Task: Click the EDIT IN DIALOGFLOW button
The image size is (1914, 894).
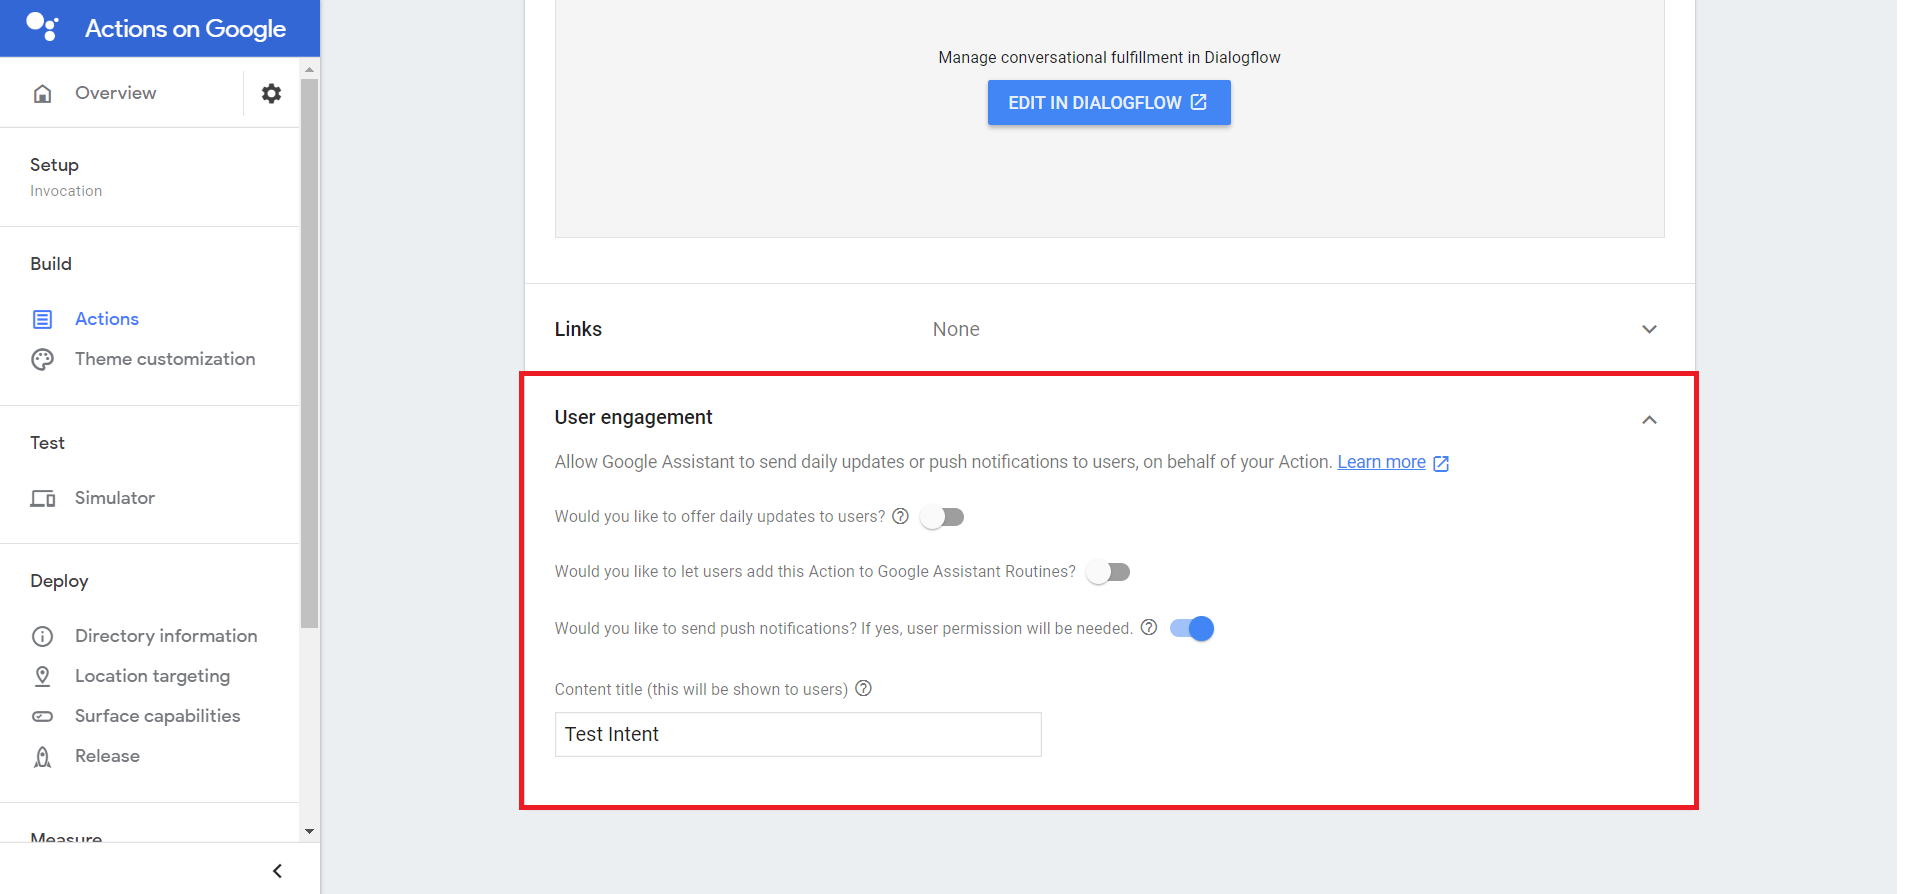Action: click(1109, 103)
